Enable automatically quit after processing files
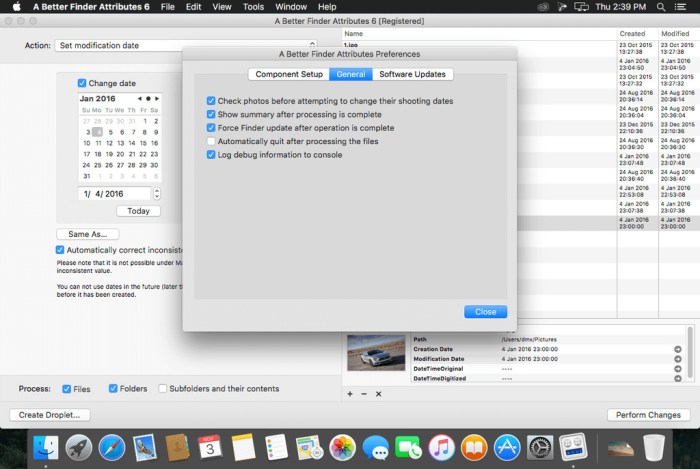Screen dimensions: 700x469 (211, 142)
